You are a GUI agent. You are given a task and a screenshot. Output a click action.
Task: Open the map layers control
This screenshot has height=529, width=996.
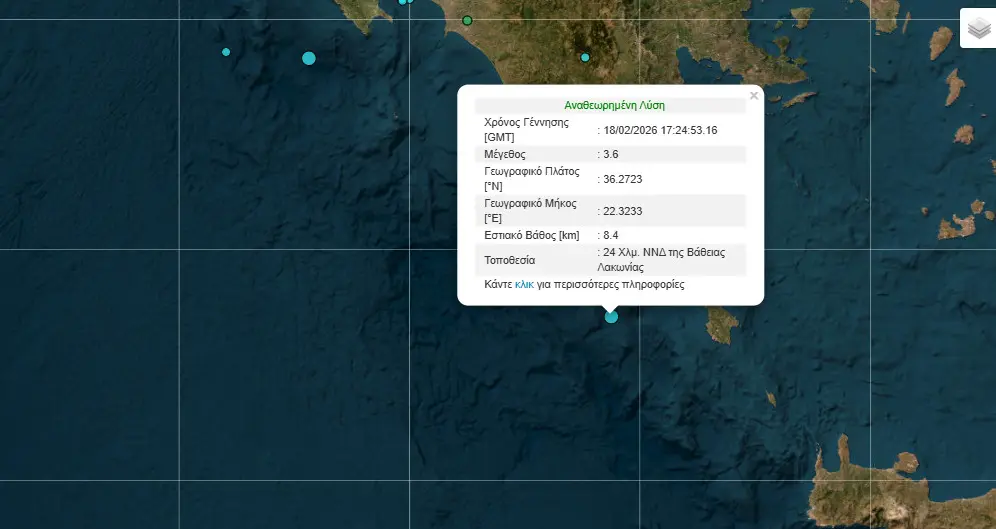(x=976, y=28)
